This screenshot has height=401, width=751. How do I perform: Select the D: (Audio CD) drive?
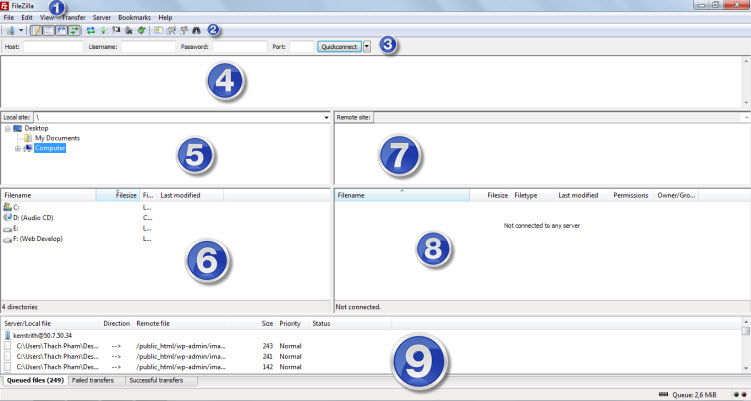pyautogui.click(x=33, y=217)
